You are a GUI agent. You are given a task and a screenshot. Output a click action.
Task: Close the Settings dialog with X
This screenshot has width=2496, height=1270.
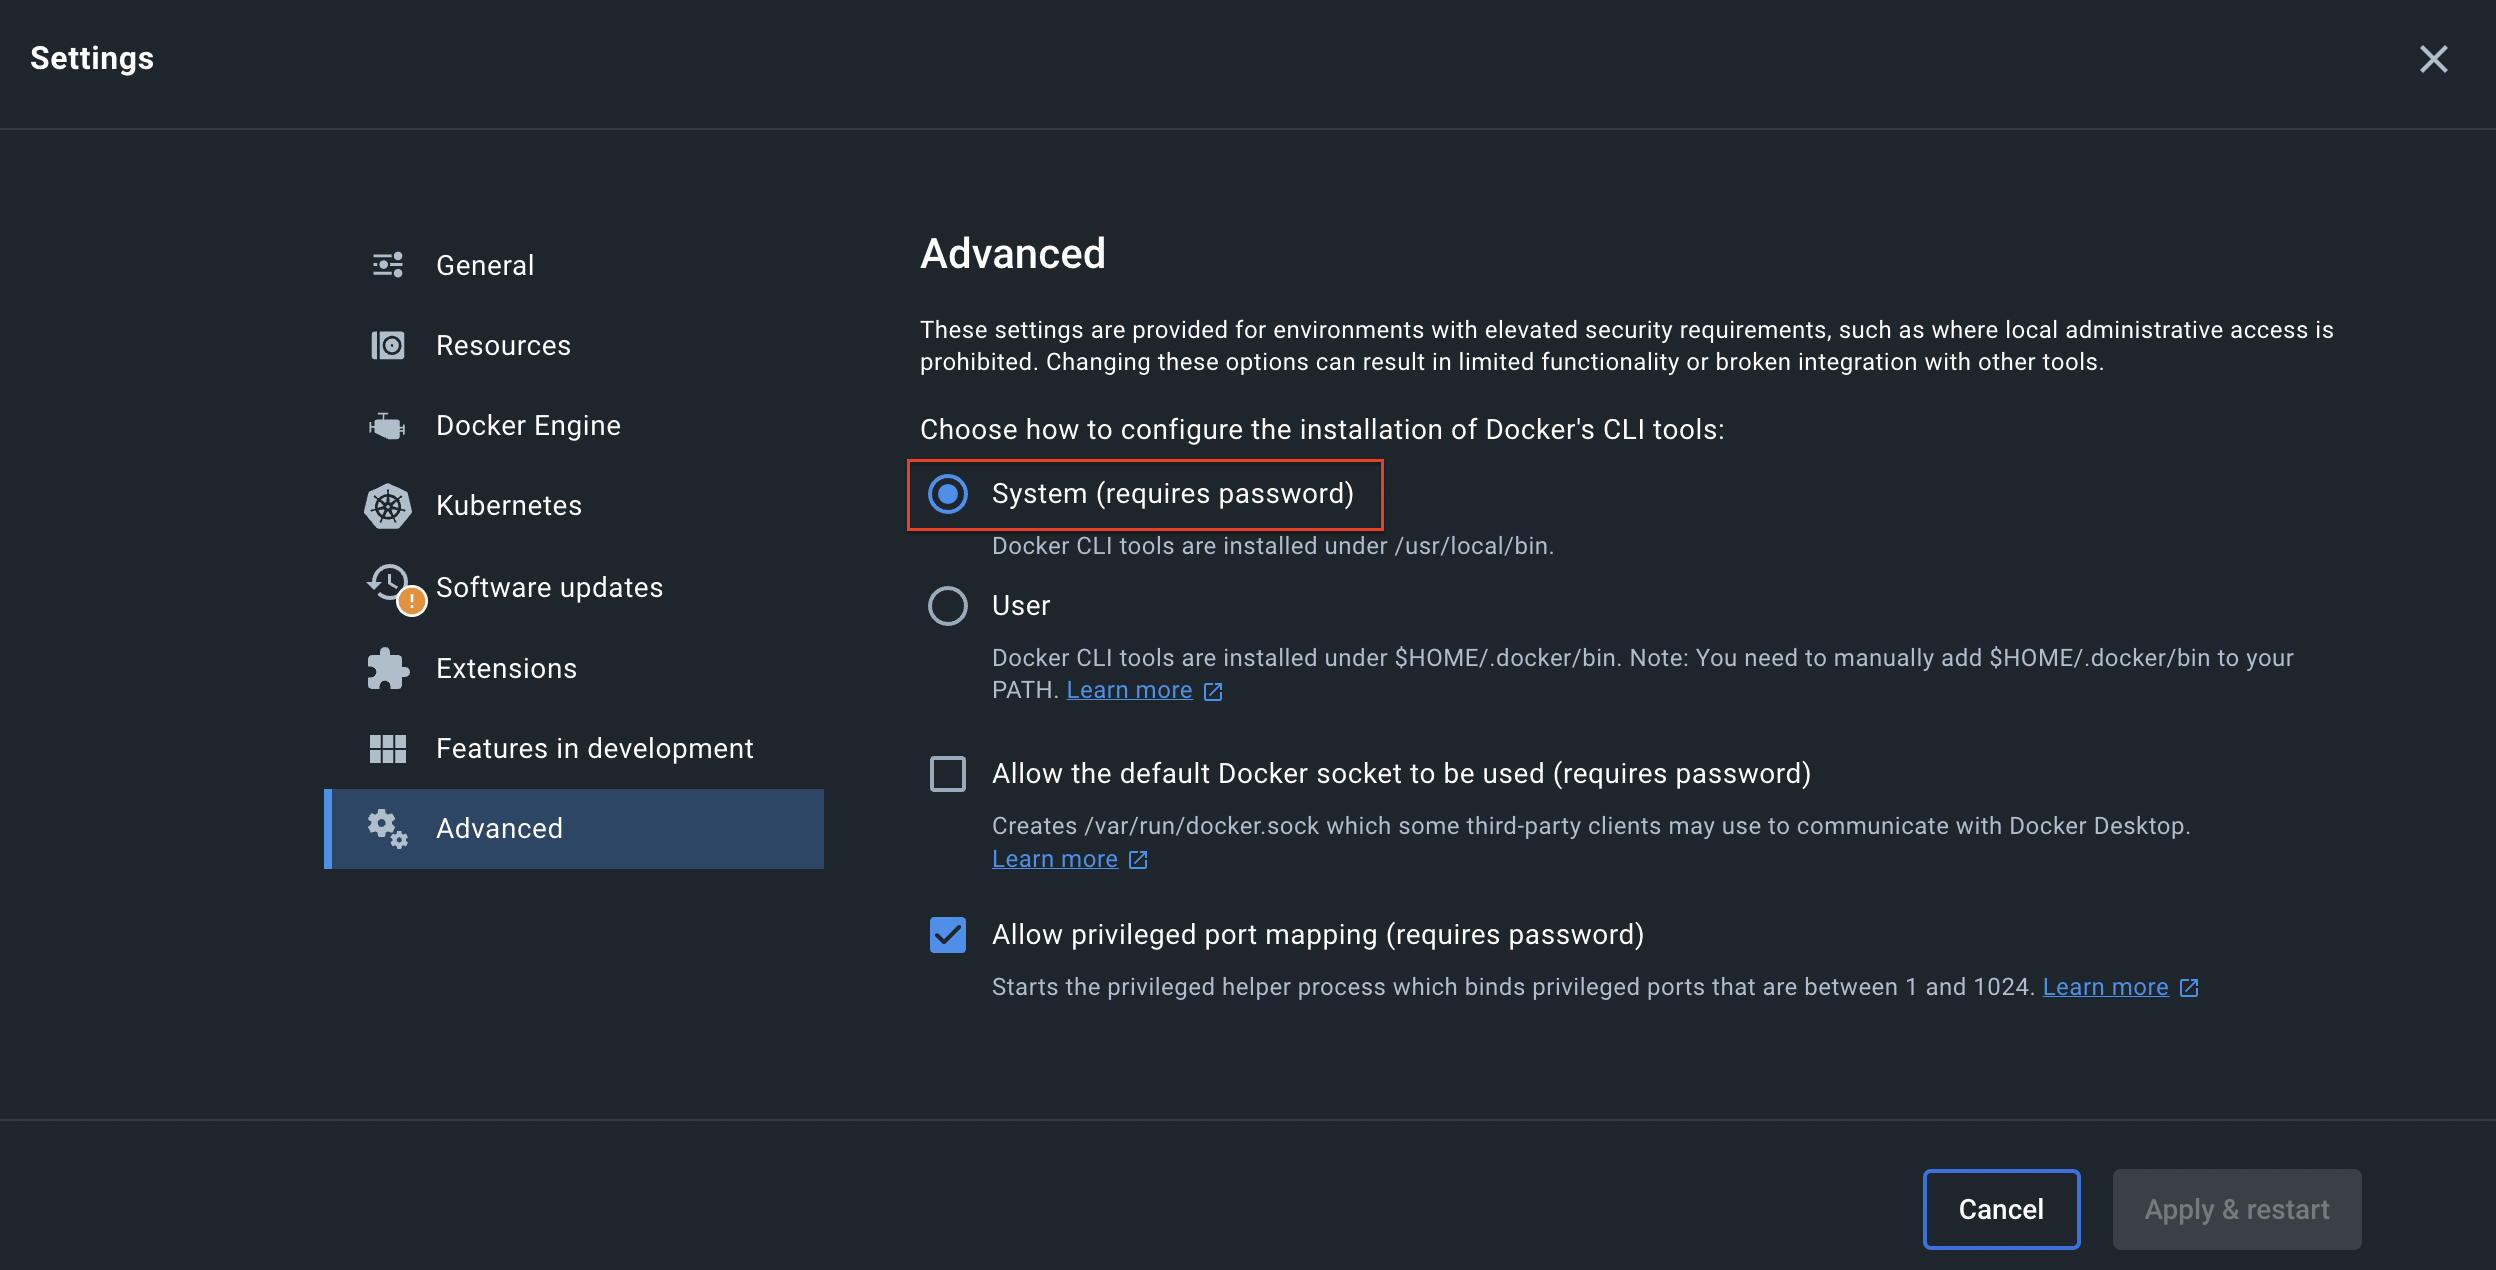coord(2433,59)
